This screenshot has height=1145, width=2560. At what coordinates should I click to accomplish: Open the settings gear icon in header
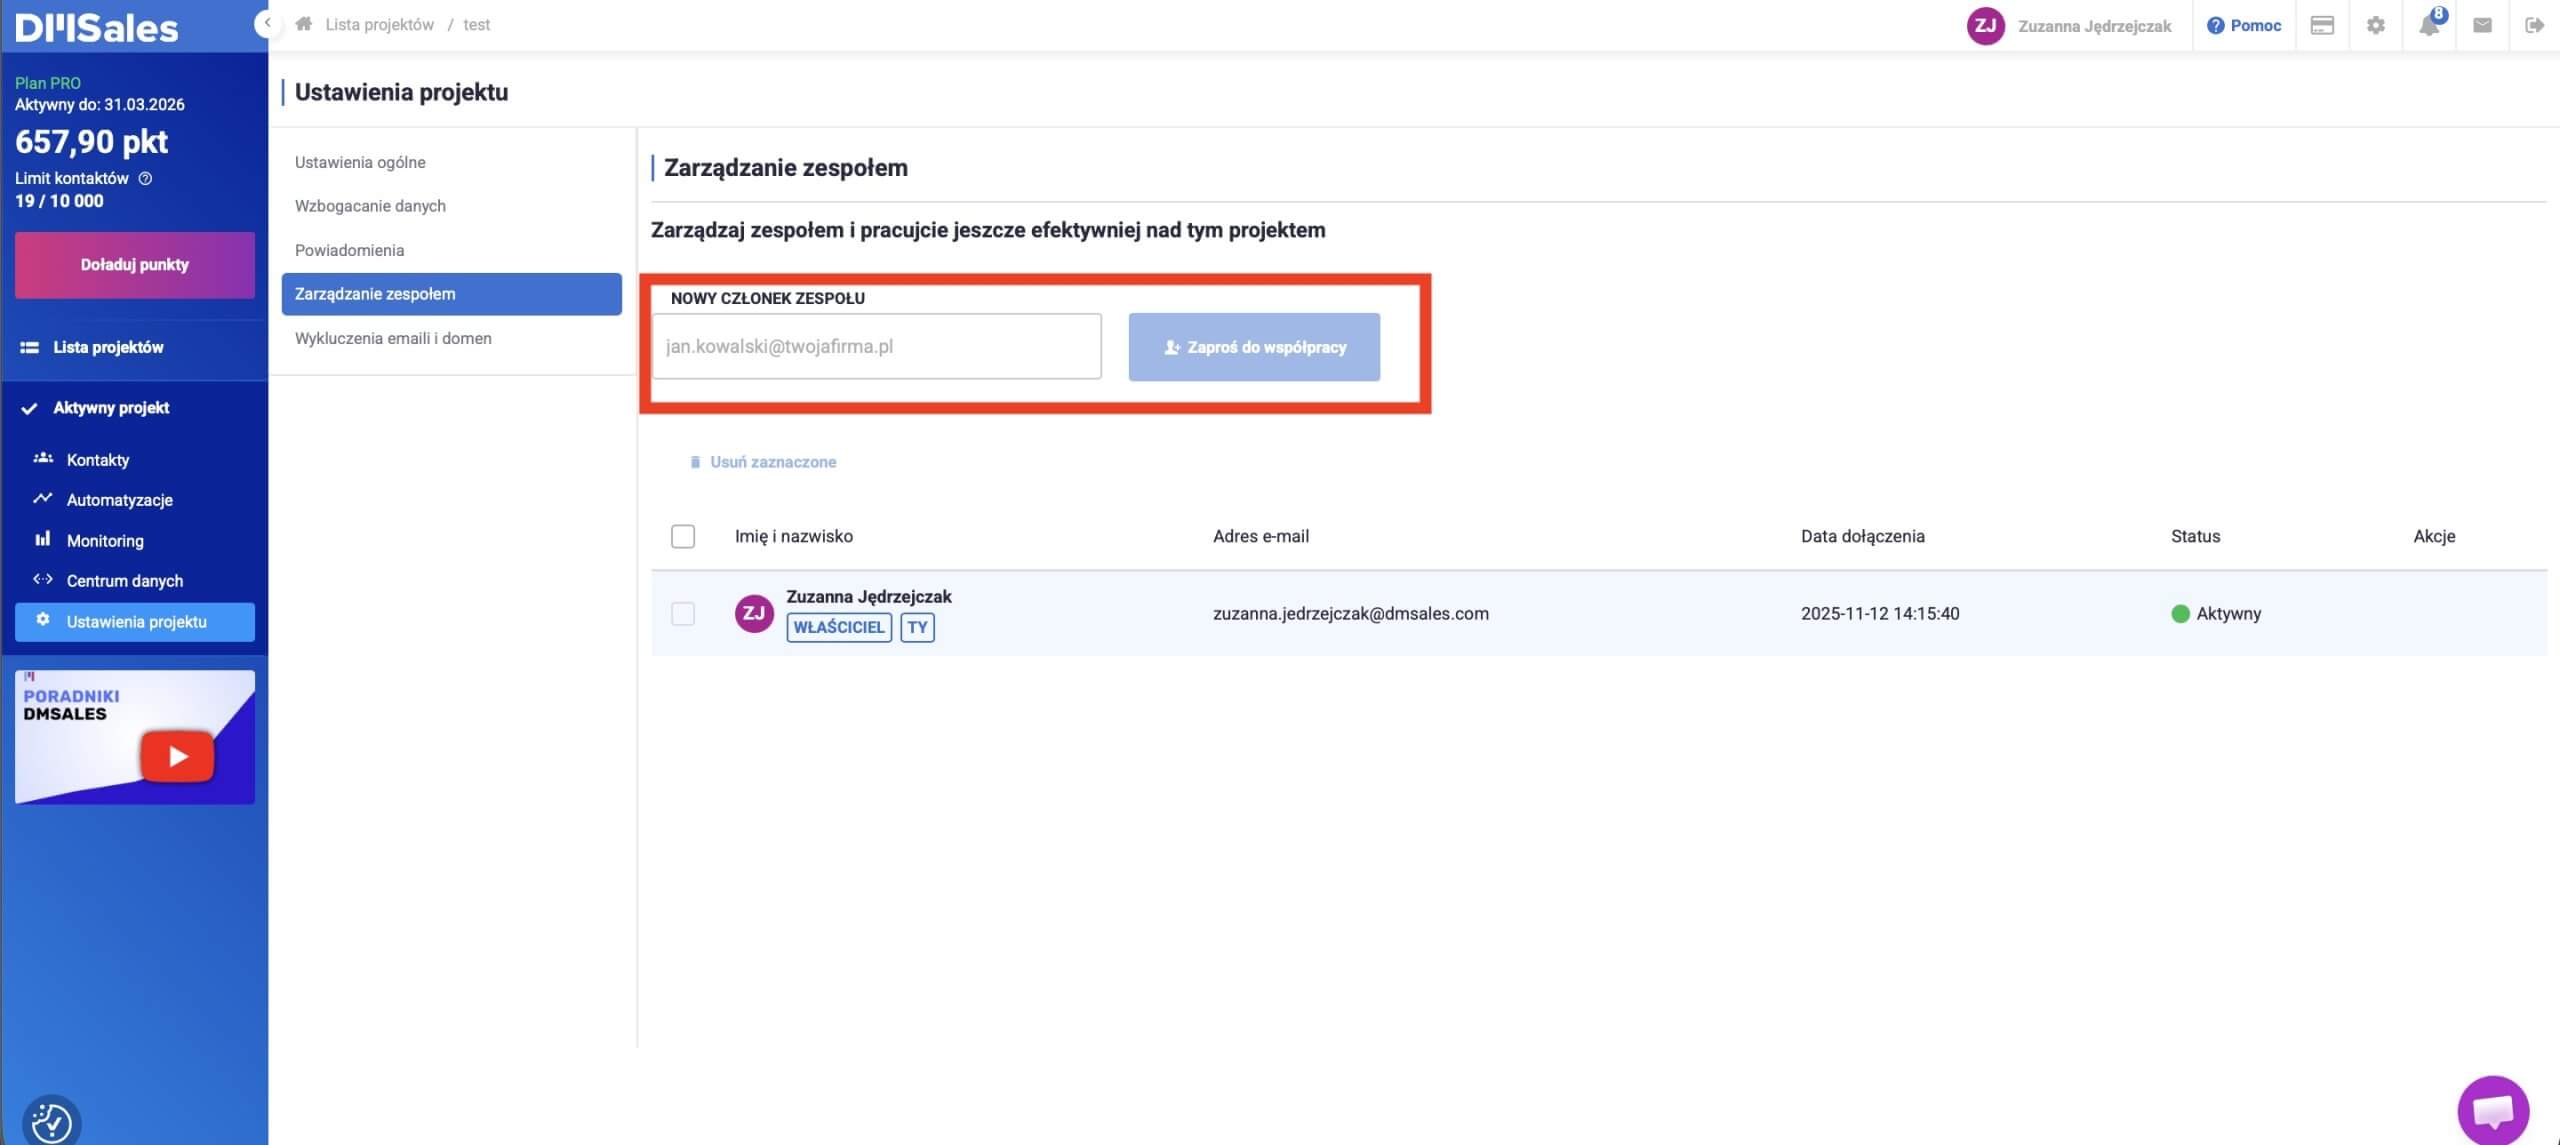pos(2375,26)
